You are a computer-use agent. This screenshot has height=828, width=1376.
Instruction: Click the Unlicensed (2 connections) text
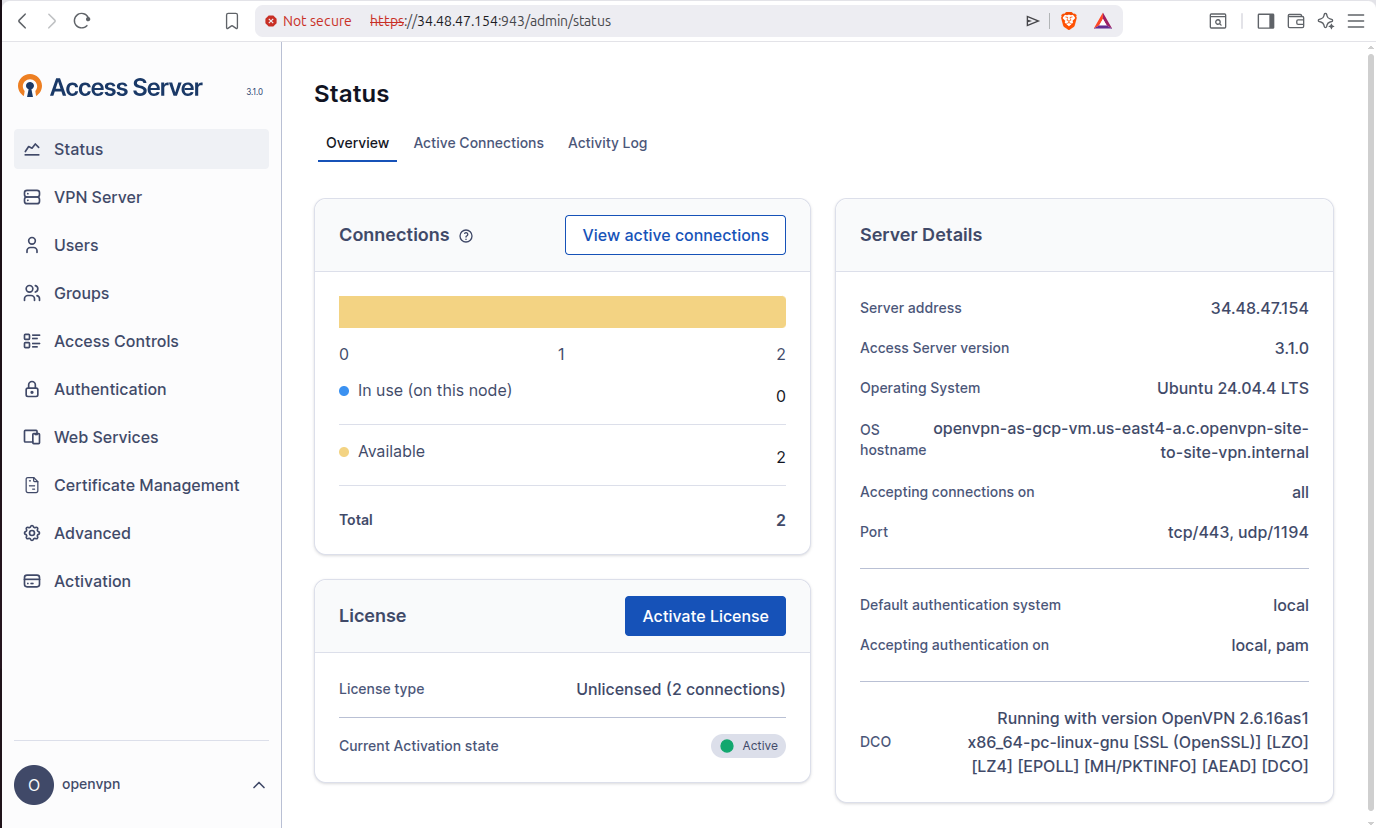681,689
